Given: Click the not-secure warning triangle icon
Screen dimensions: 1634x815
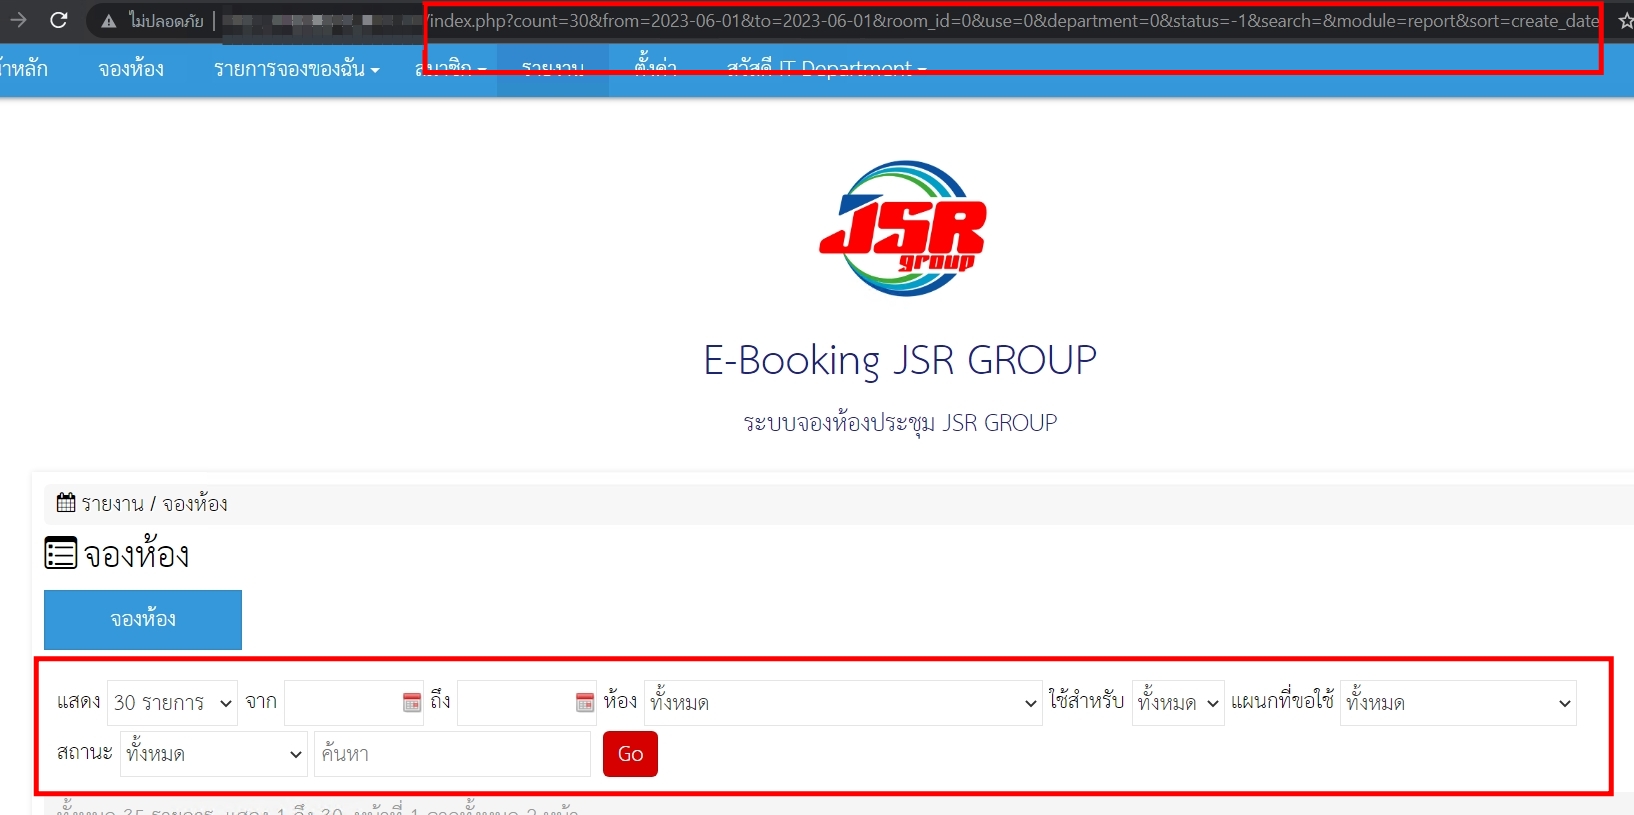Looking at the screenshot, I should 109,21.
